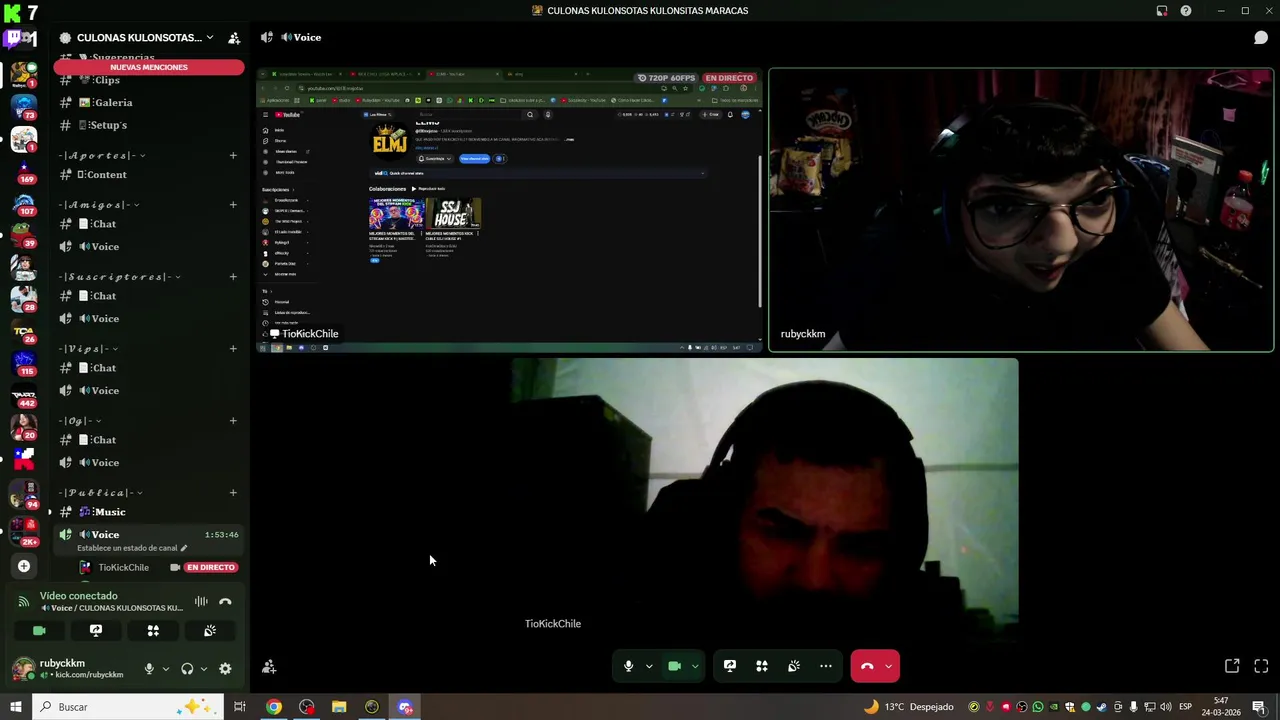Edit channel status pencil icon
1280x720 pixels.
point(183,548)
